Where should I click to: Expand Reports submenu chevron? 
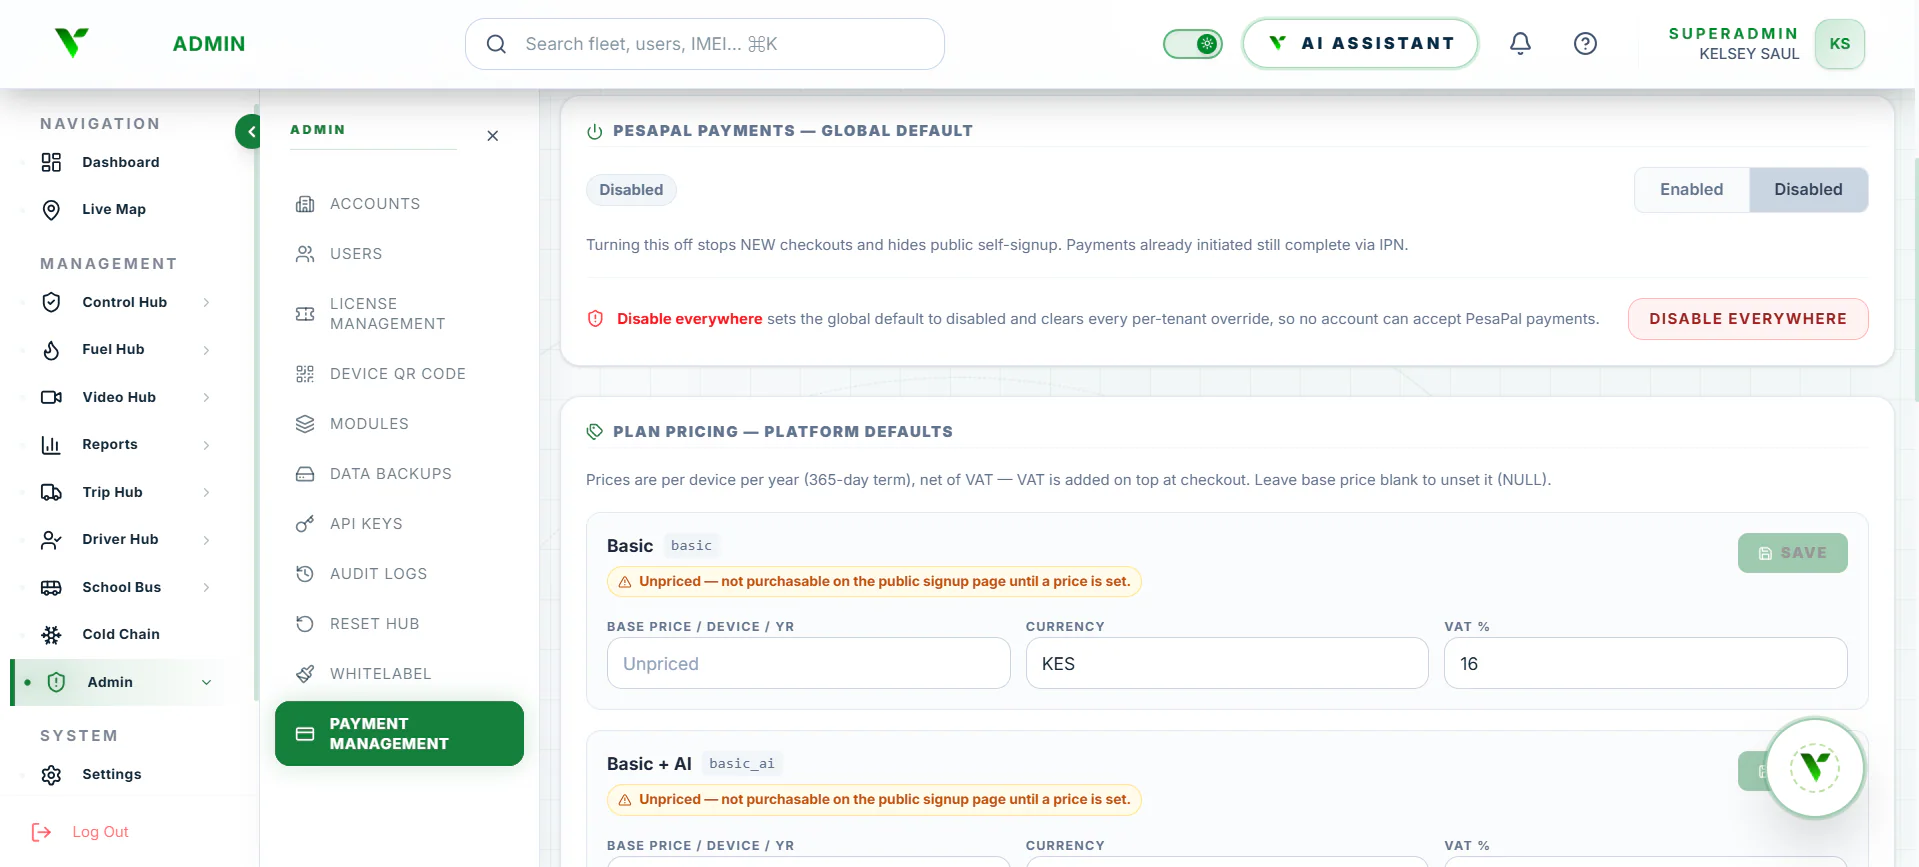206,445
